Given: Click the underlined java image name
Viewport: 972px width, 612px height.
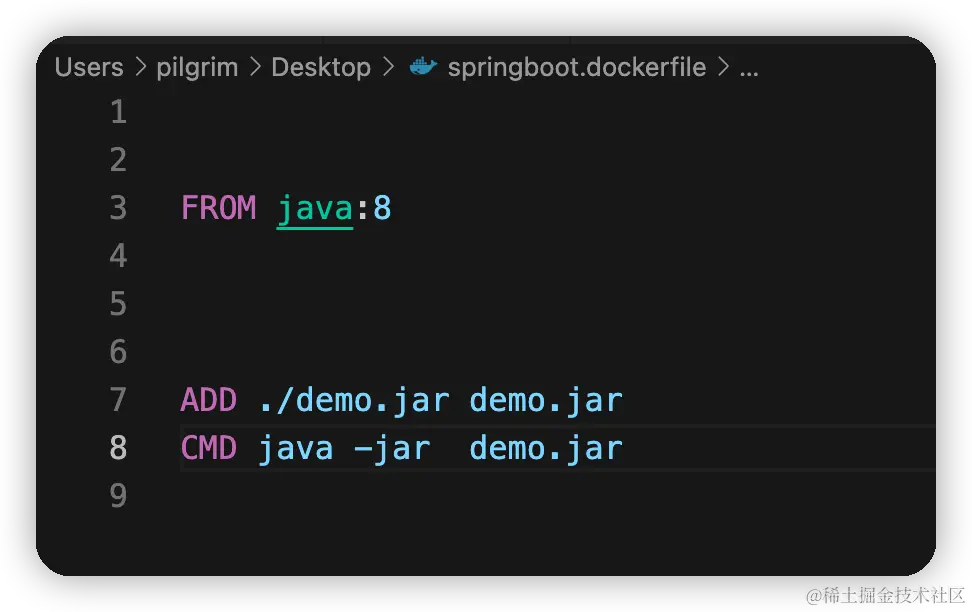Looking at the screenshot, I should click(315, 210).
